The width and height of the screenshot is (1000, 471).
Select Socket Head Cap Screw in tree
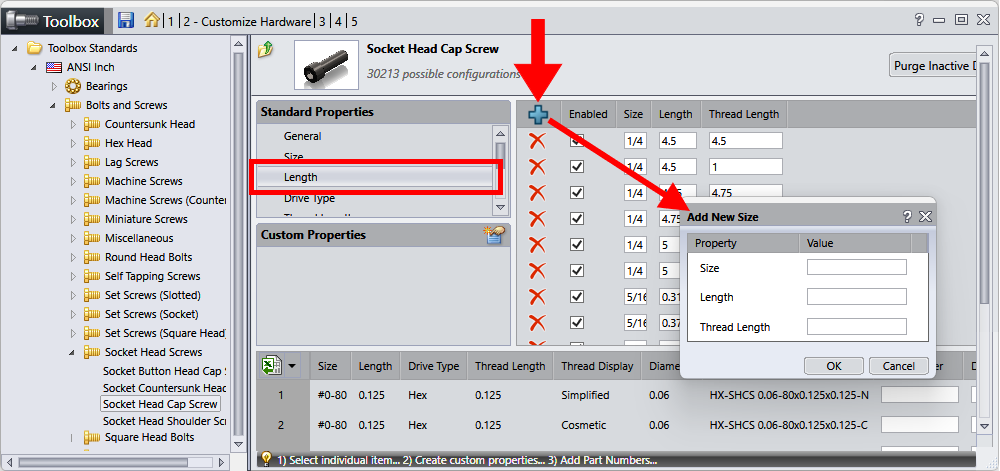(160, 403)
